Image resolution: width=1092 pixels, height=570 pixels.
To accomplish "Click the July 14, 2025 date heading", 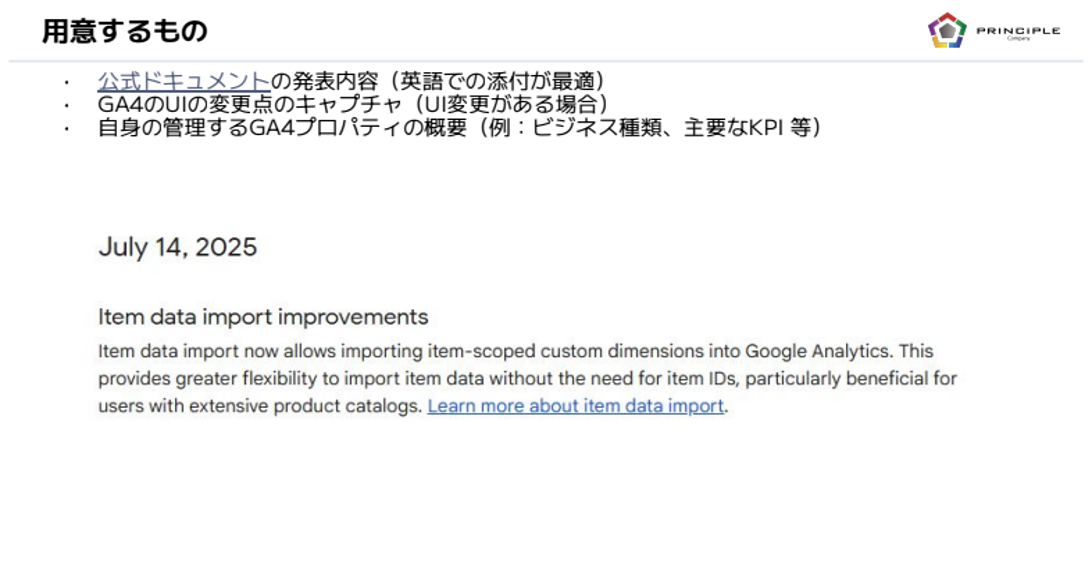I will [177, 247].
